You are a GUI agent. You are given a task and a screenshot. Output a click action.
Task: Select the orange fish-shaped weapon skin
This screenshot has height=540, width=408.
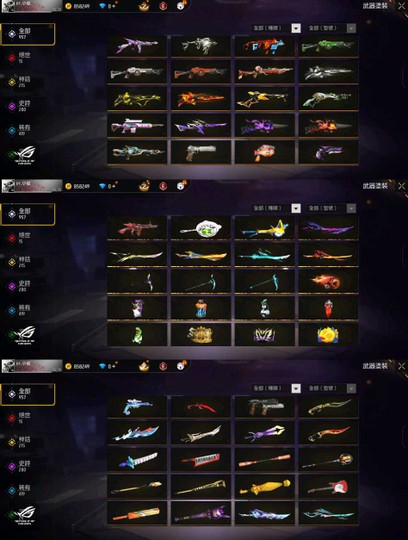tap(264, 152)
